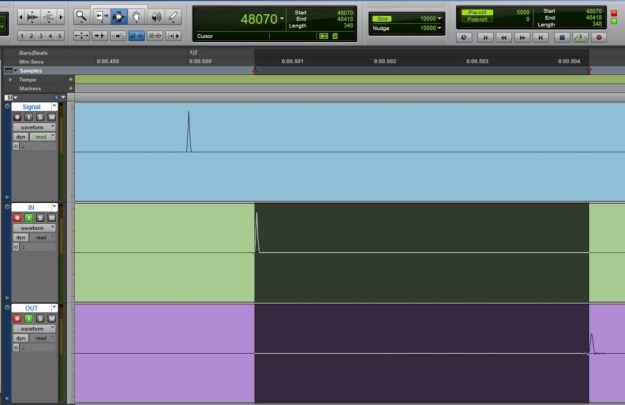Toggle Zoom Toggle button

coord(81,36)
